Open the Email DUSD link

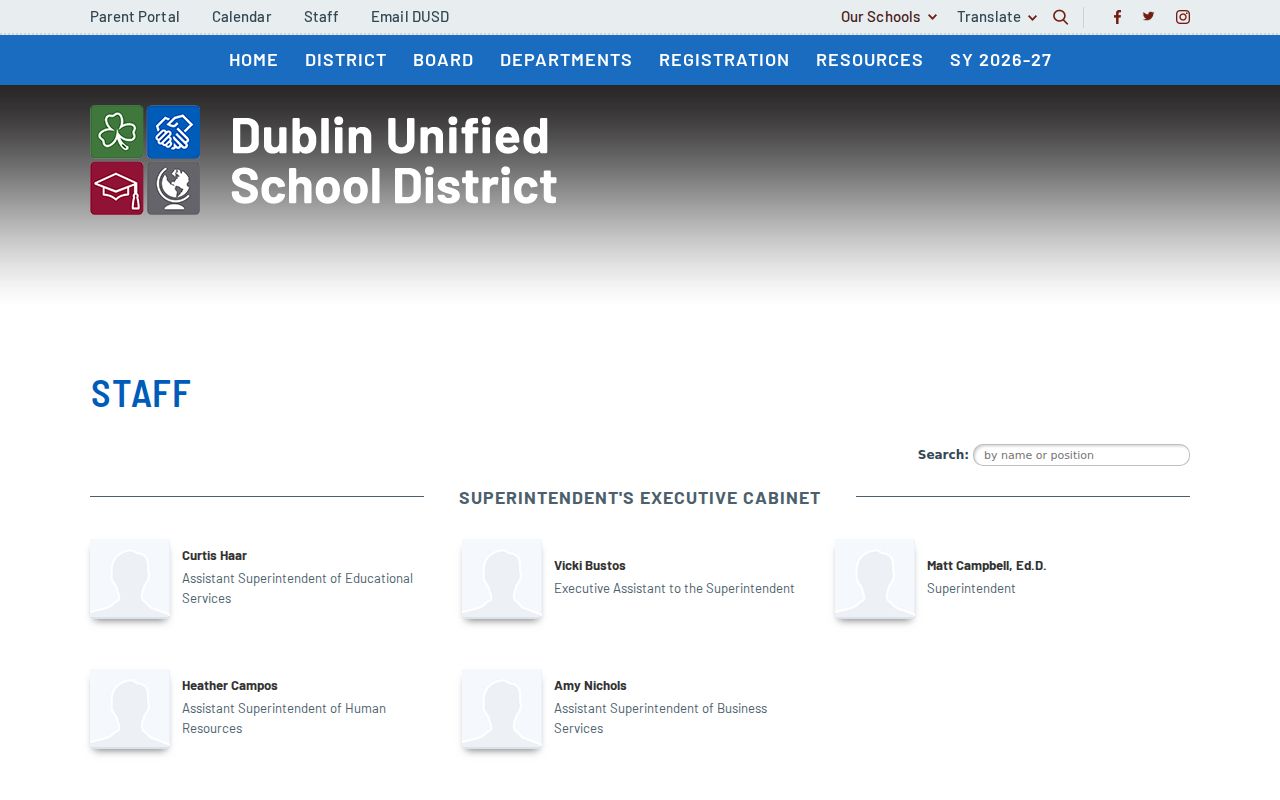(x=410, y=17)
